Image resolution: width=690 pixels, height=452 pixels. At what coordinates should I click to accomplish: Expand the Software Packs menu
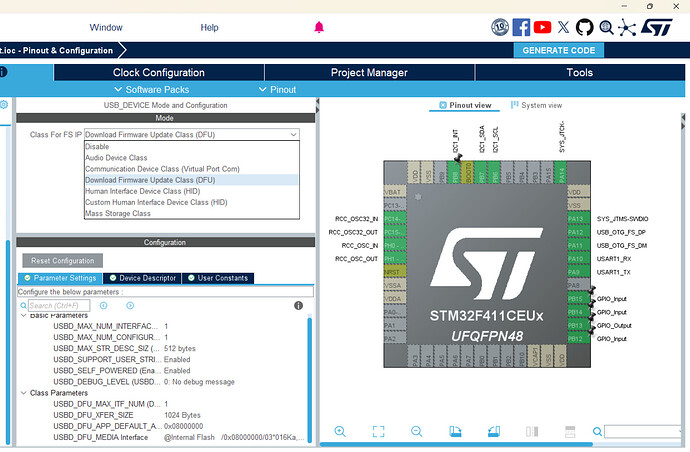[x=156, y=89]
